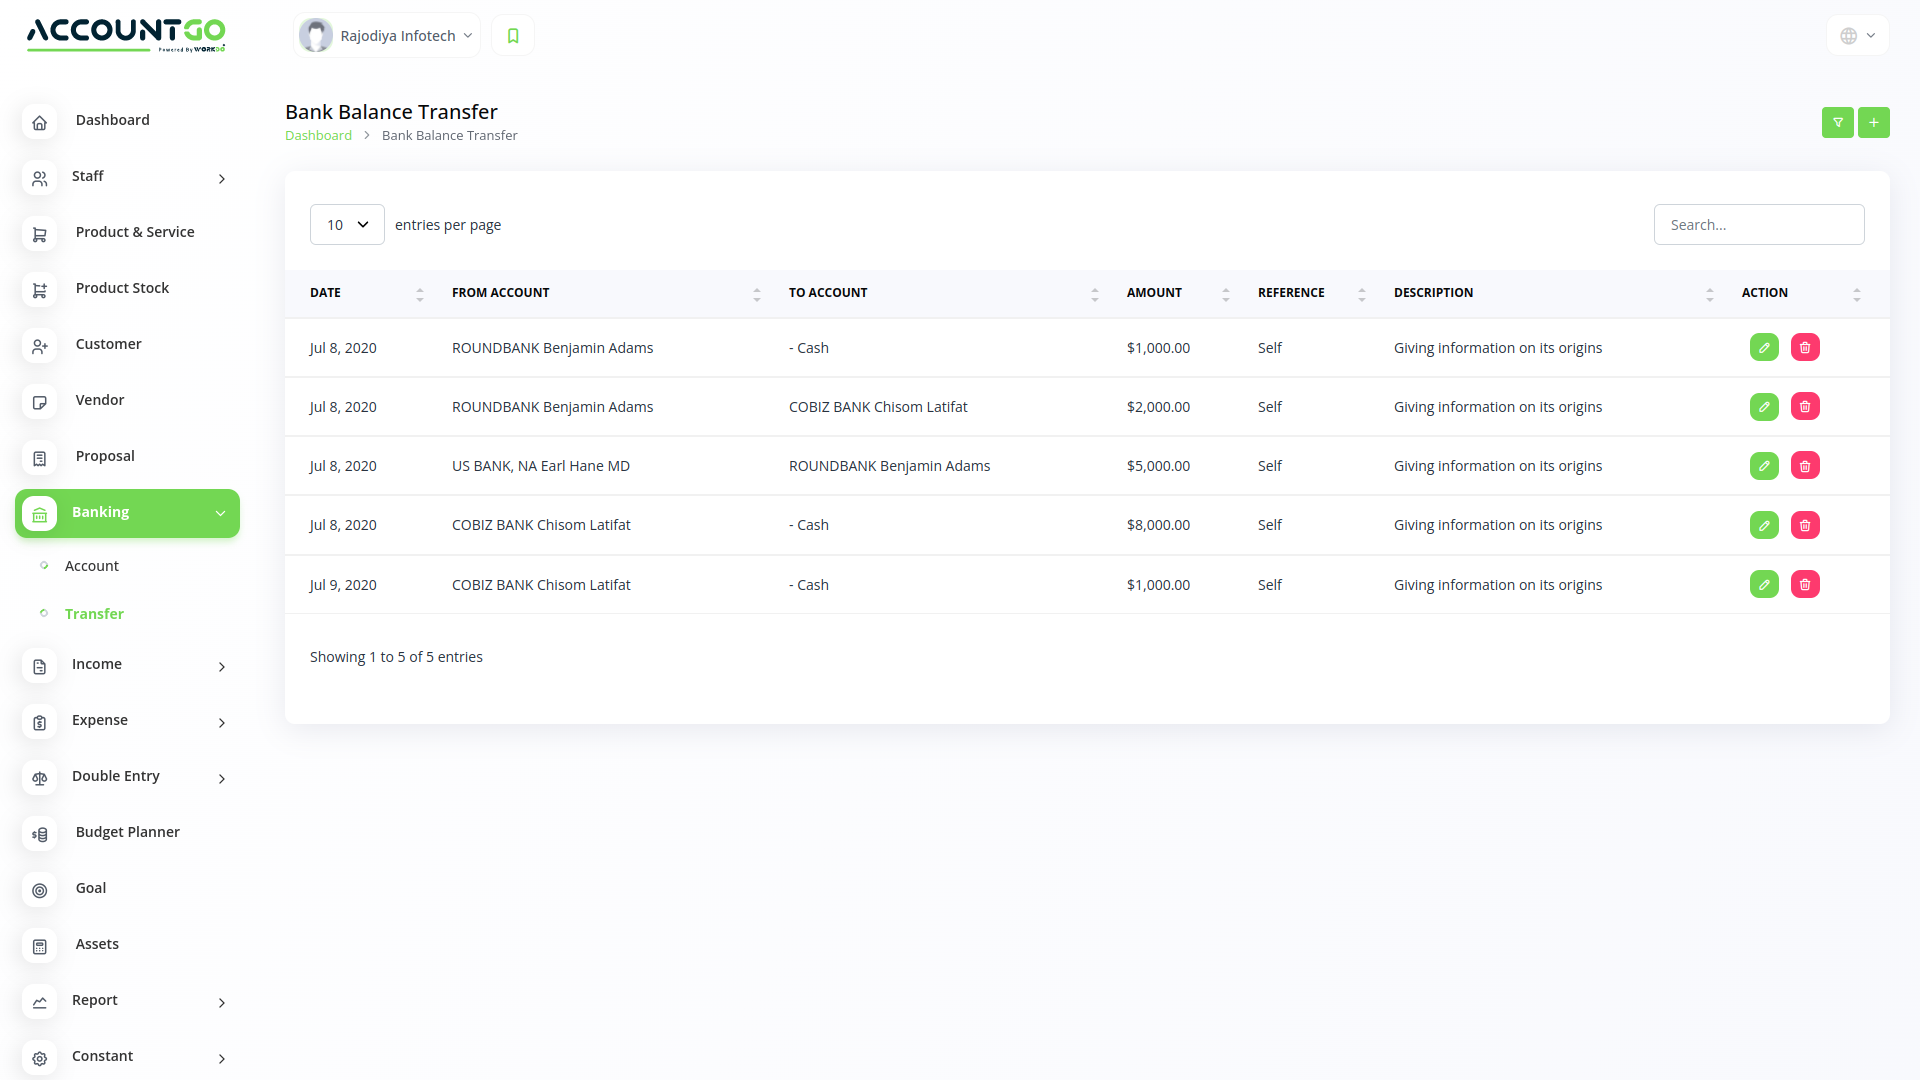Open the Dashboard sidebar icon
The image size is (1920, 1080).
point(39,122)
